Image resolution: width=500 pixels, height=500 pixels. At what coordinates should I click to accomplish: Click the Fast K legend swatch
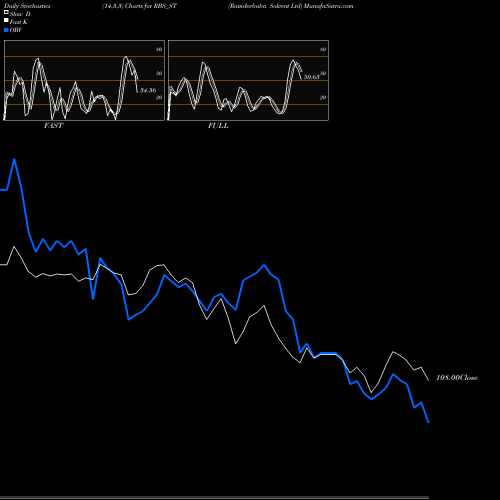coord(6,21)
